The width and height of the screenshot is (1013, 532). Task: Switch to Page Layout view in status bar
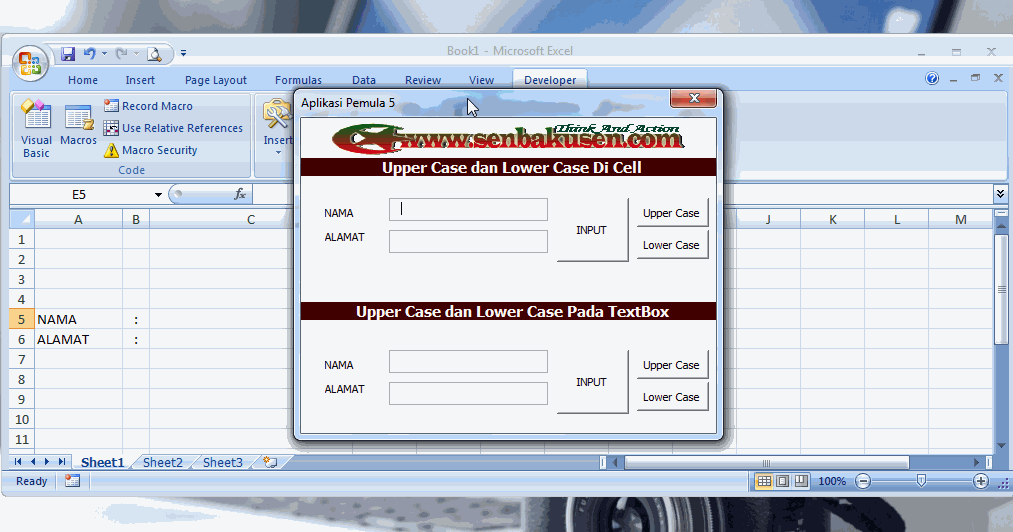click(x=783, y=481)
